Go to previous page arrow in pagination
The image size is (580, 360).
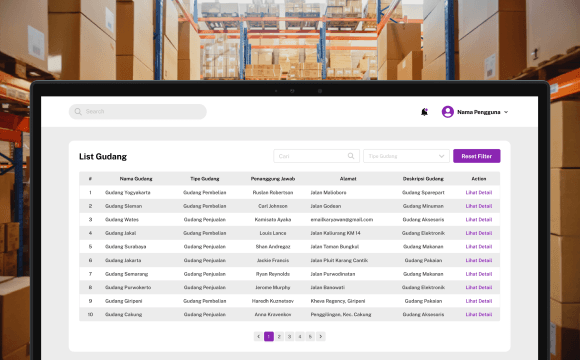[x=259, y=336]
